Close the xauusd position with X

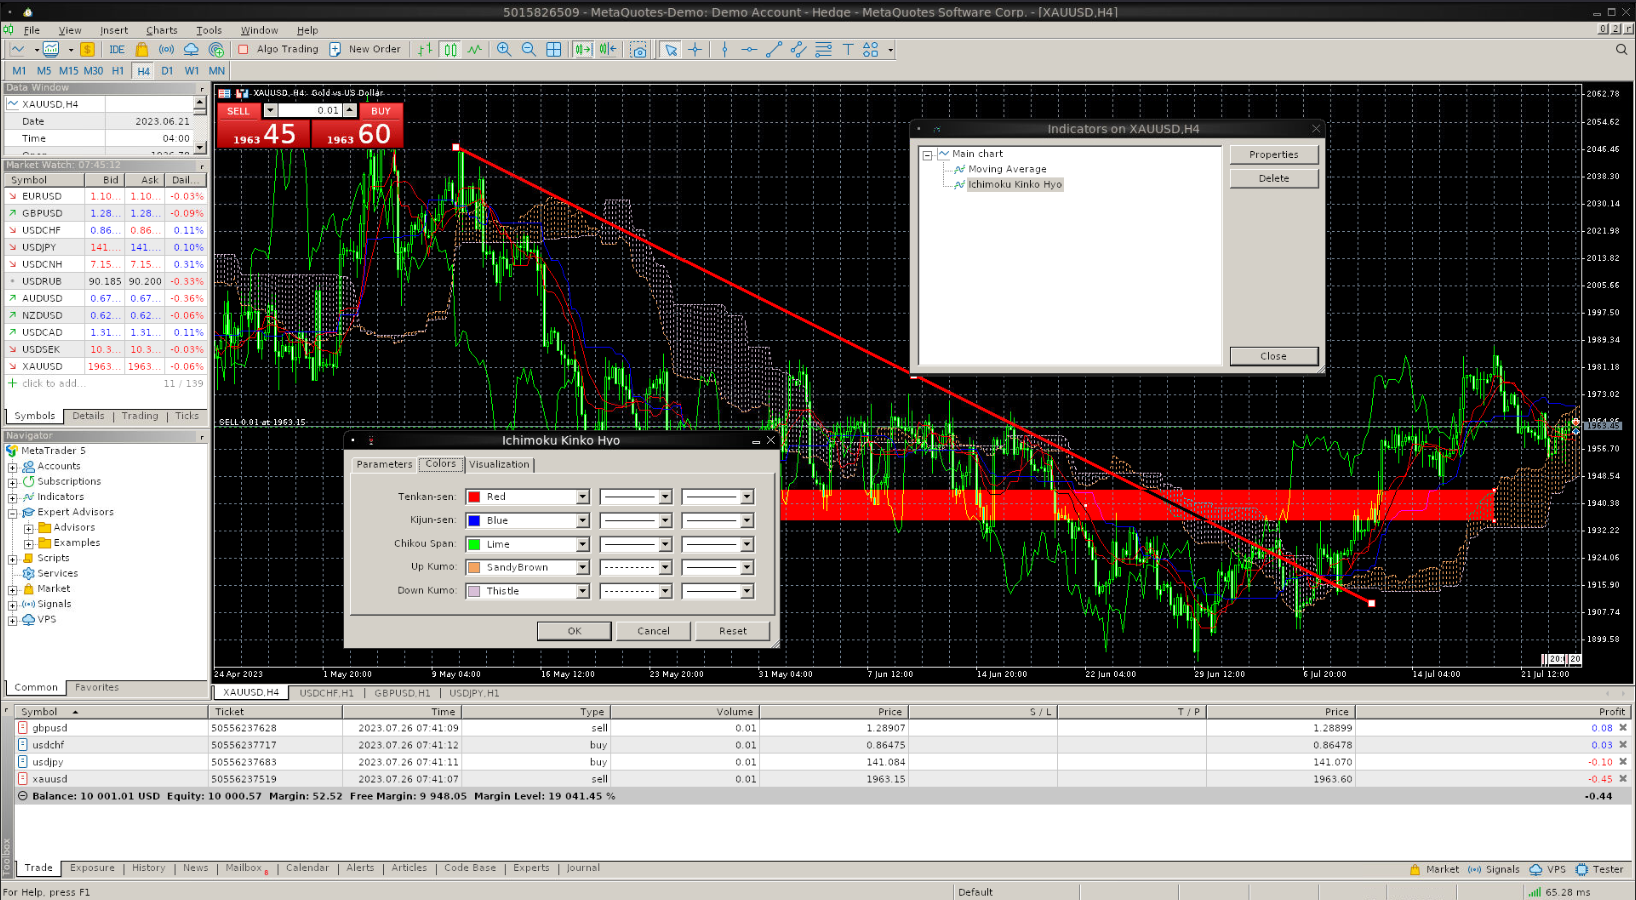1623,779
